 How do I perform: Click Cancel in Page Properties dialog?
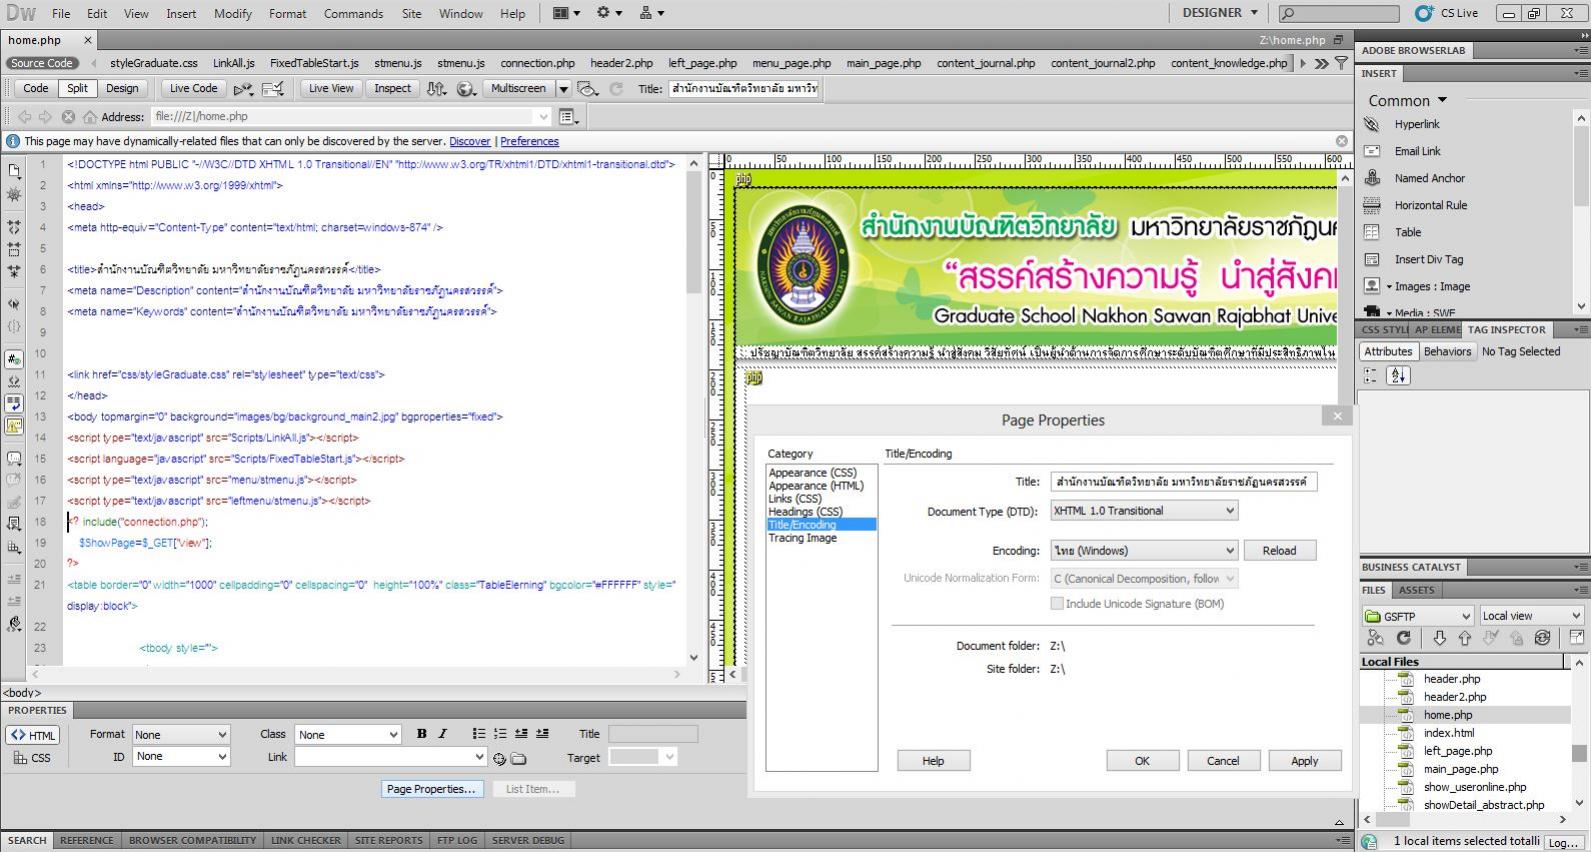pos(1223,761)
